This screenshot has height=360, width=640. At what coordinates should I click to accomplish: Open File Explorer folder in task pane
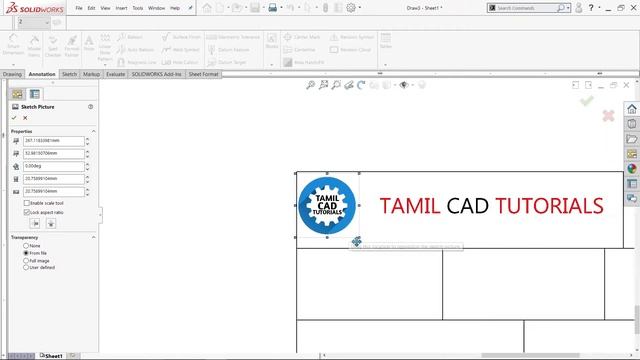coord(632,139)
